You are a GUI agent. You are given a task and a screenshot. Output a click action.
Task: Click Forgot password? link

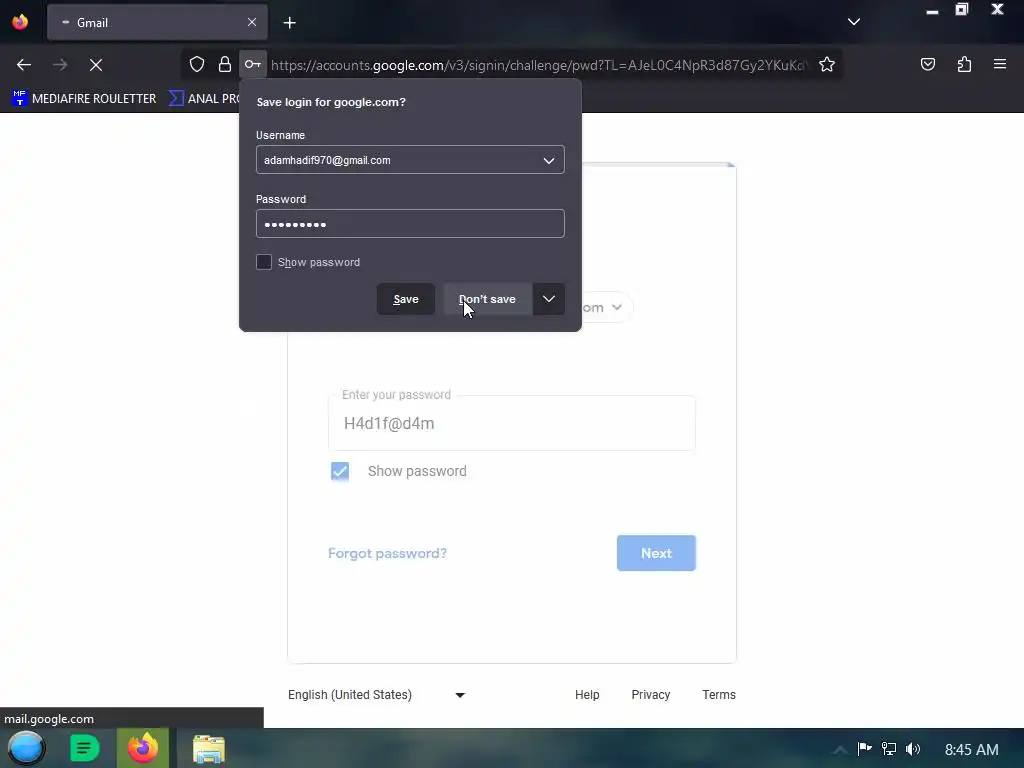coord(387,553)
